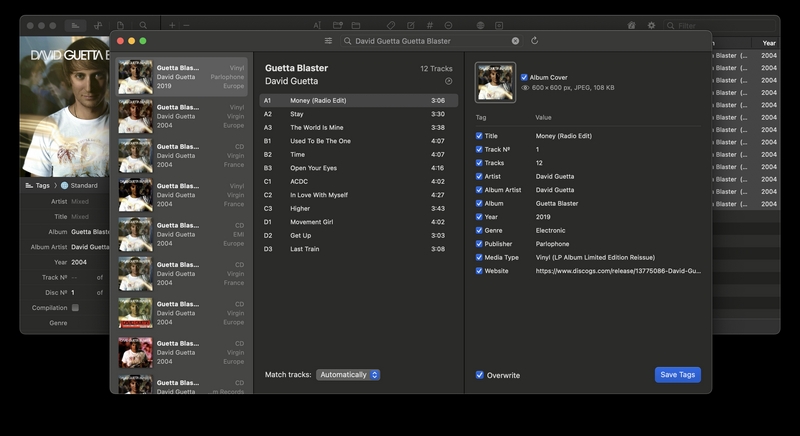Image resolution: width=800 pixels, height=436 pixels.
Task: Uncheck the Album Artist tag checkbox
Action: point(479,190)
